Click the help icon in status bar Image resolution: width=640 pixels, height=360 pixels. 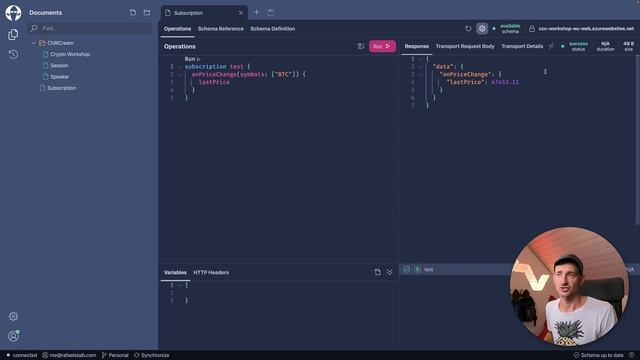(631, 355)
